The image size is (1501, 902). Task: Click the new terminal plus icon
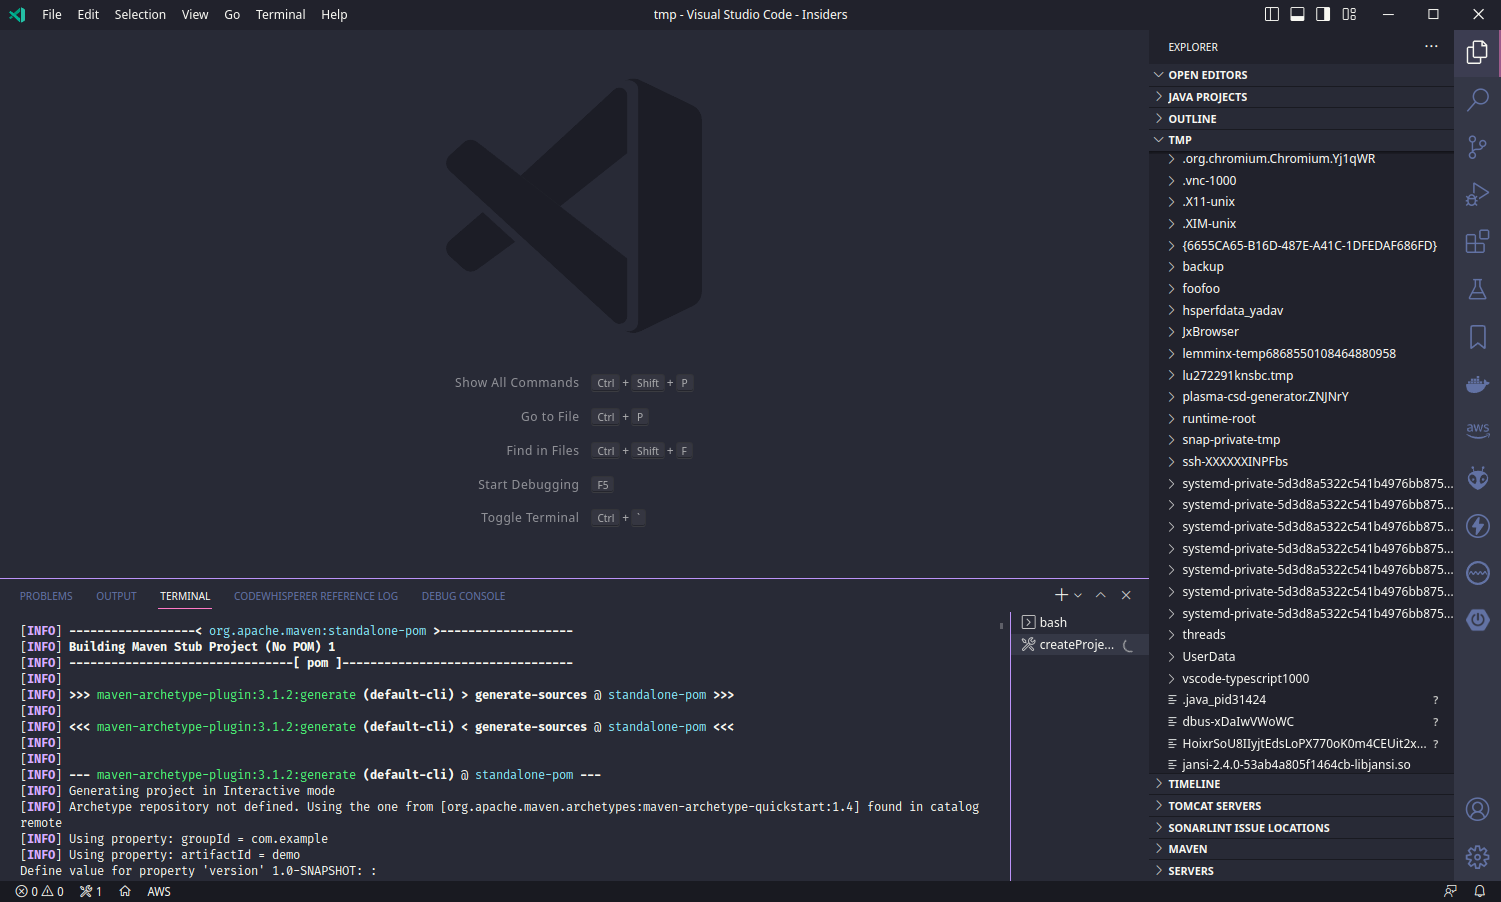click(1061, 595)
